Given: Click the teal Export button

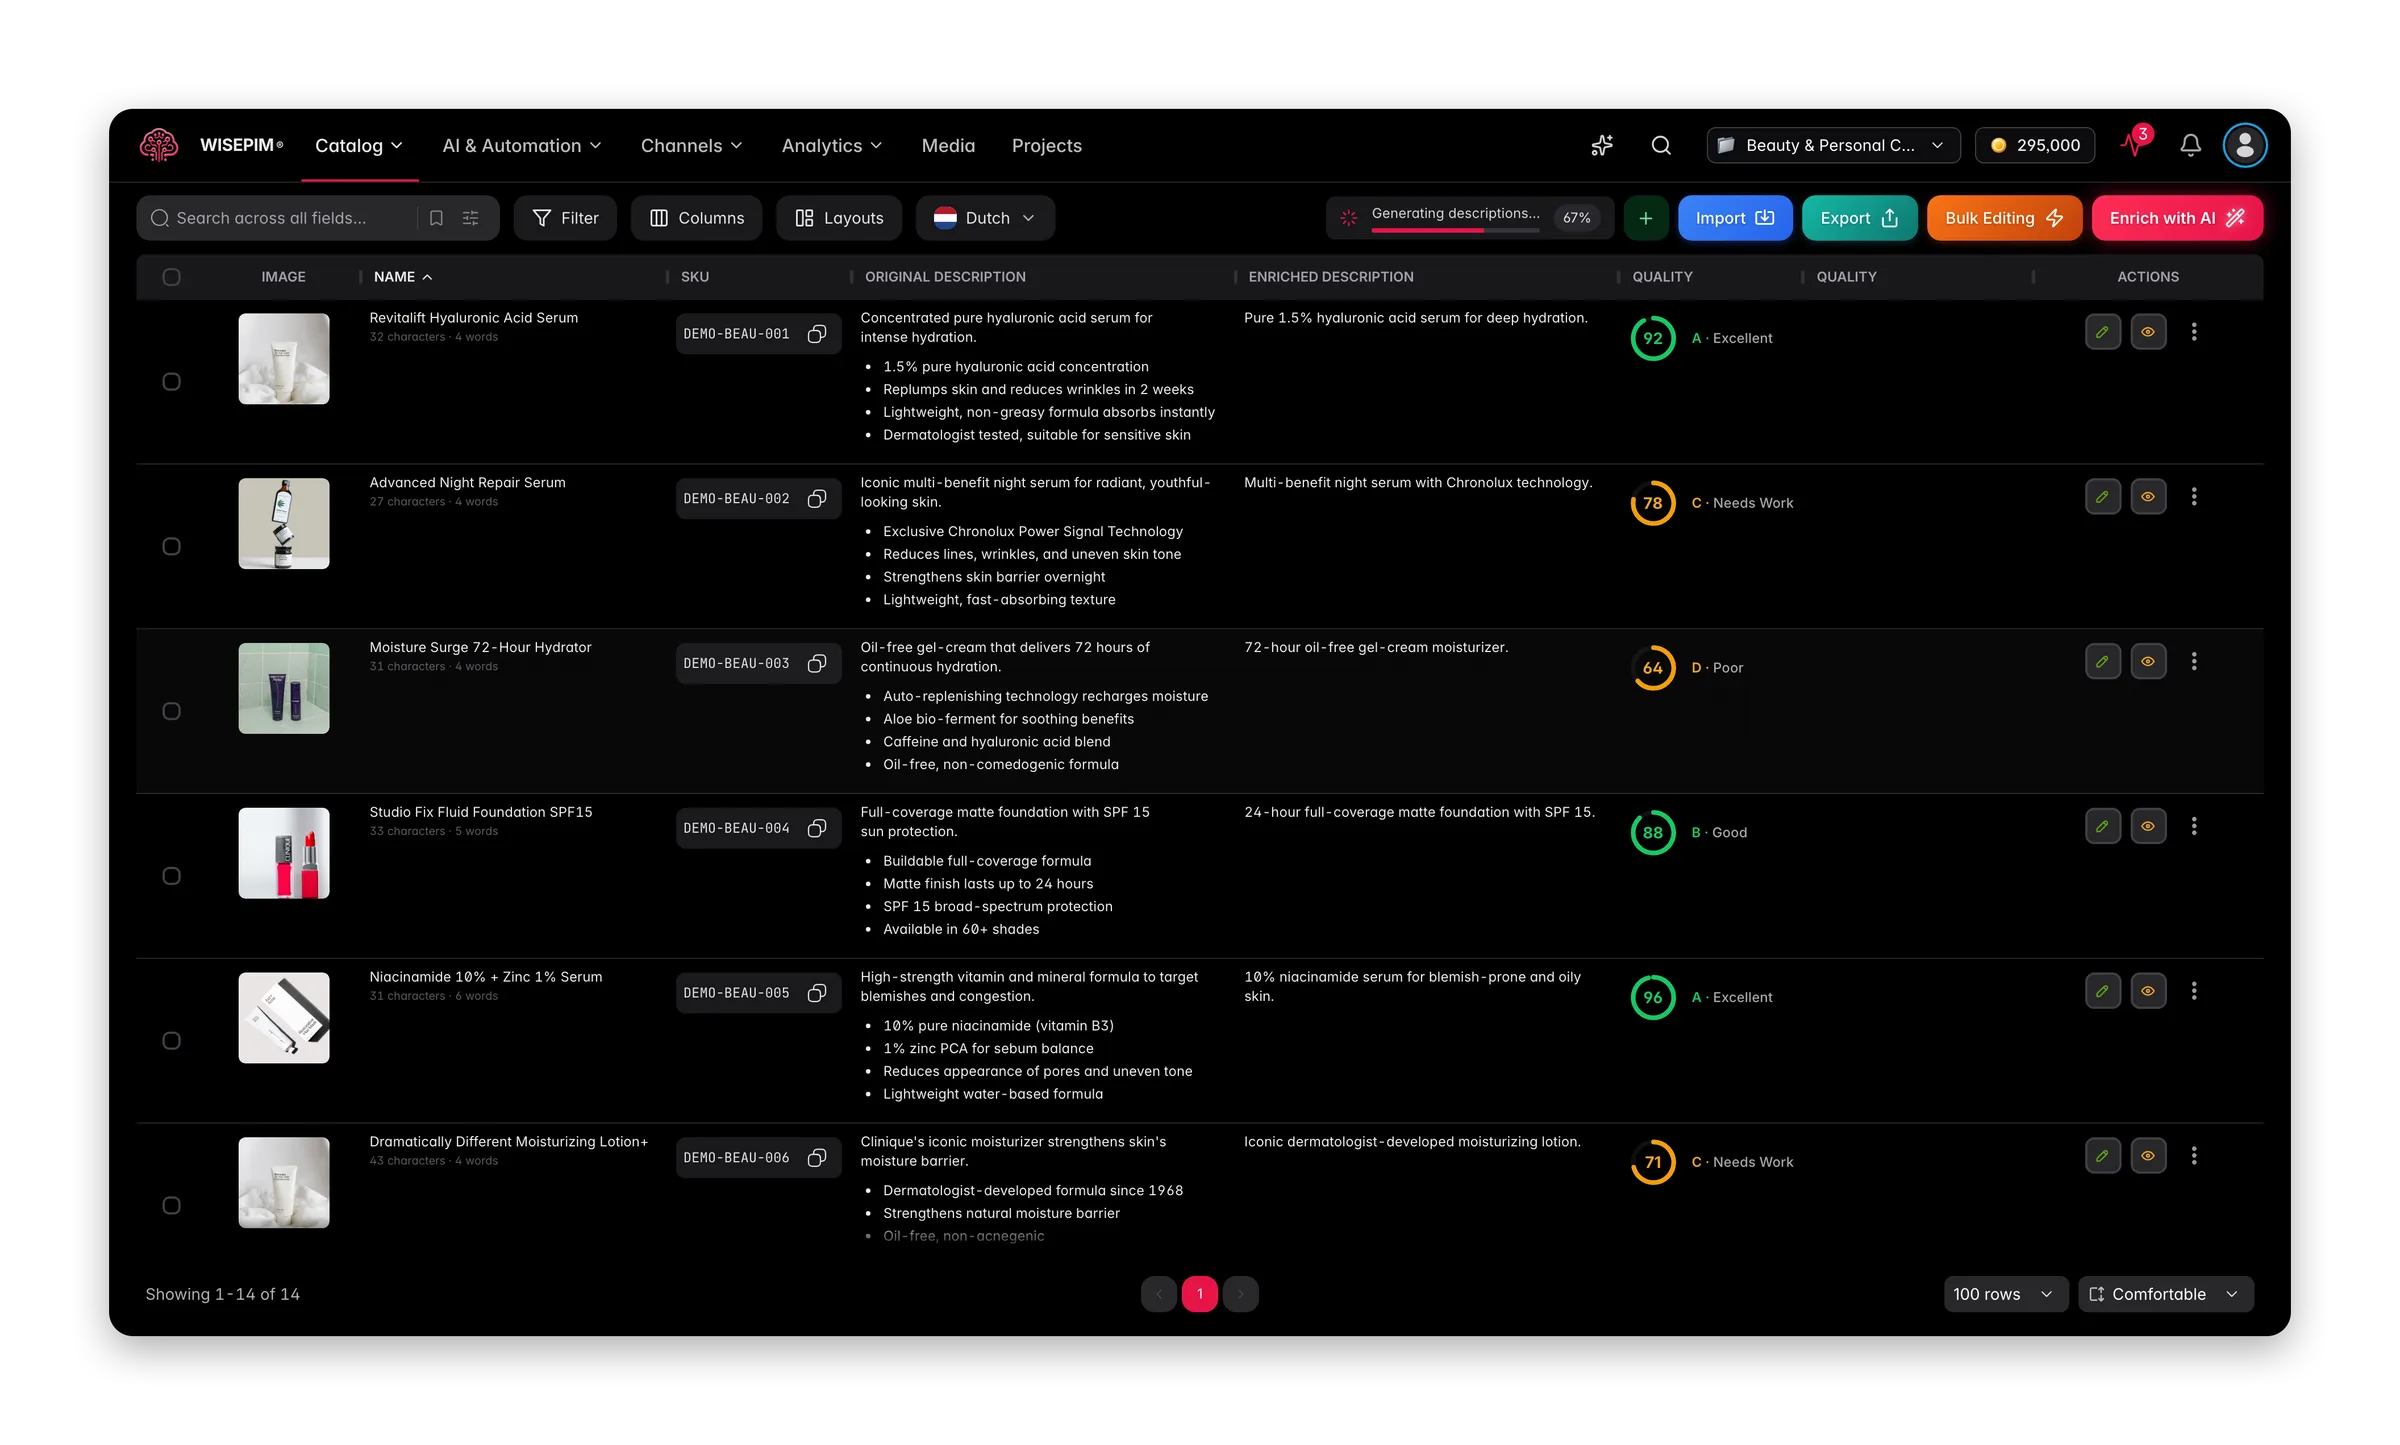Looking at the screenshot, I should click(1858, 218).
